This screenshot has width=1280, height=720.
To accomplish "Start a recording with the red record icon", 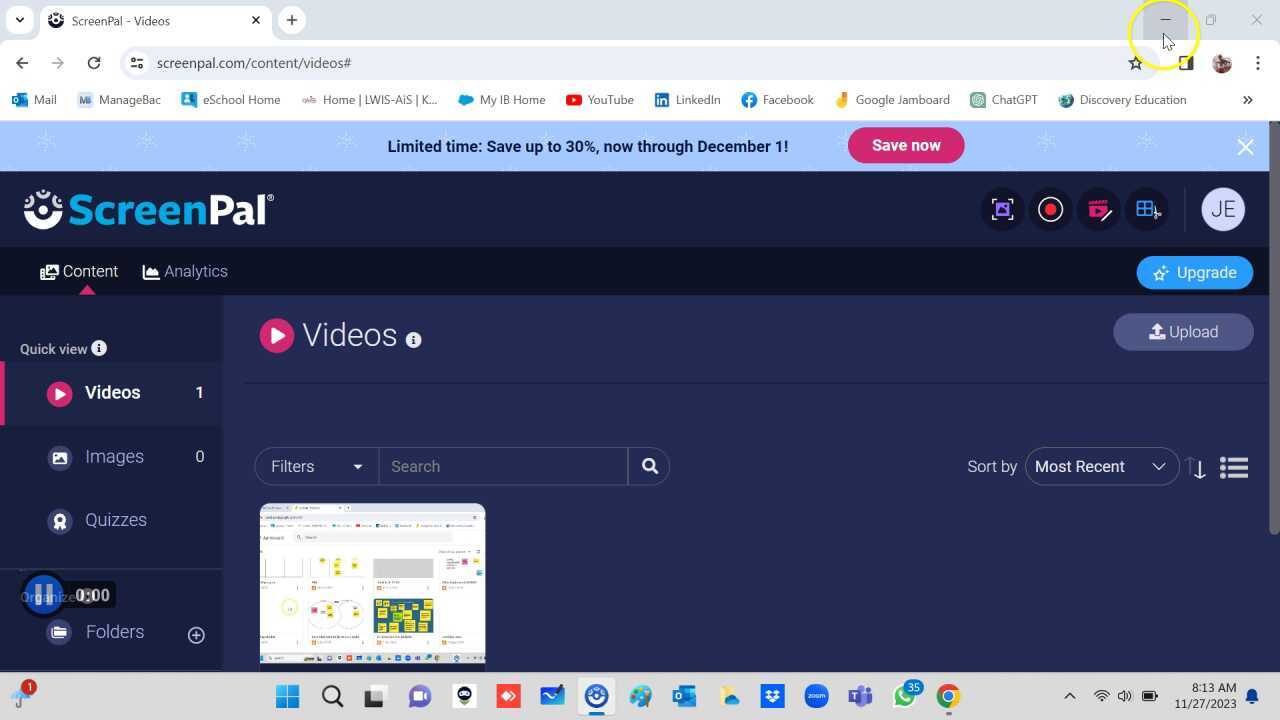I will coord(1050,209).
